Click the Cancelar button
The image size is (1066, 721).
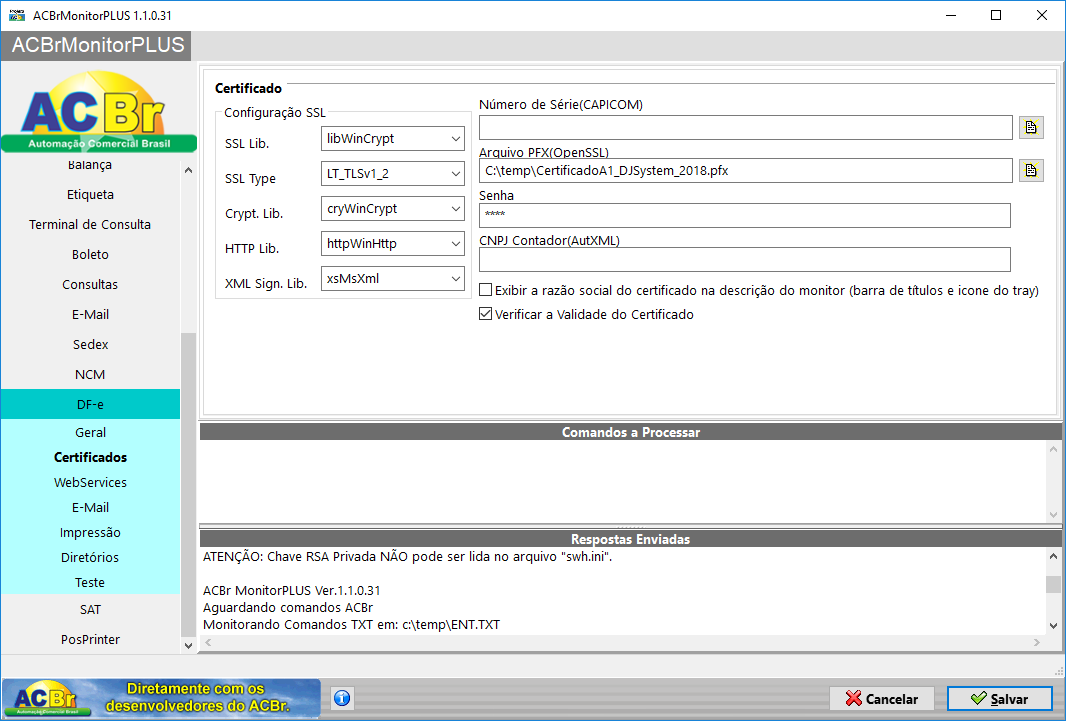pyautogui.click(x=882, y=699)
